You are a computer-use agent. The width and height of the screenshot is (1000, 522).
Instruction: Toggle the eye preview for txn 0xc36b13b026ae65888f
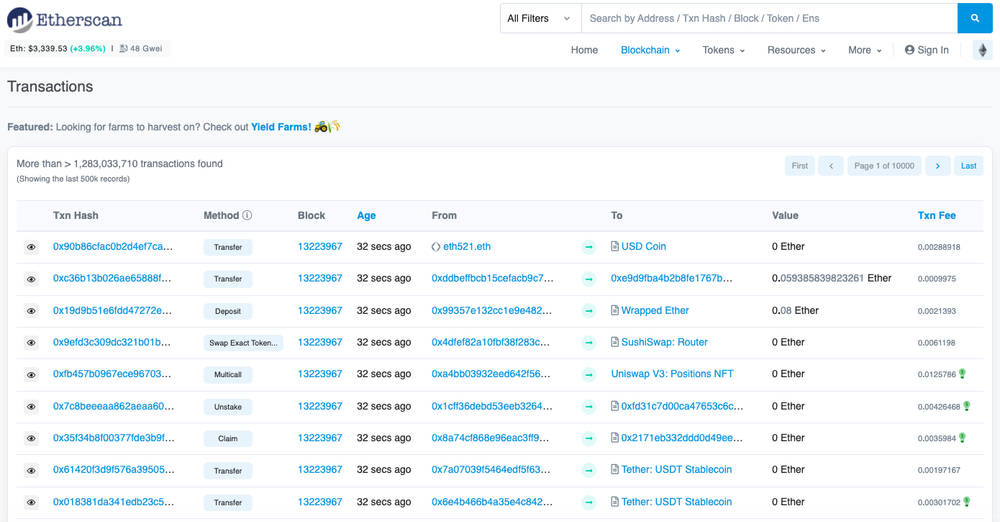[x=31, y=279]
